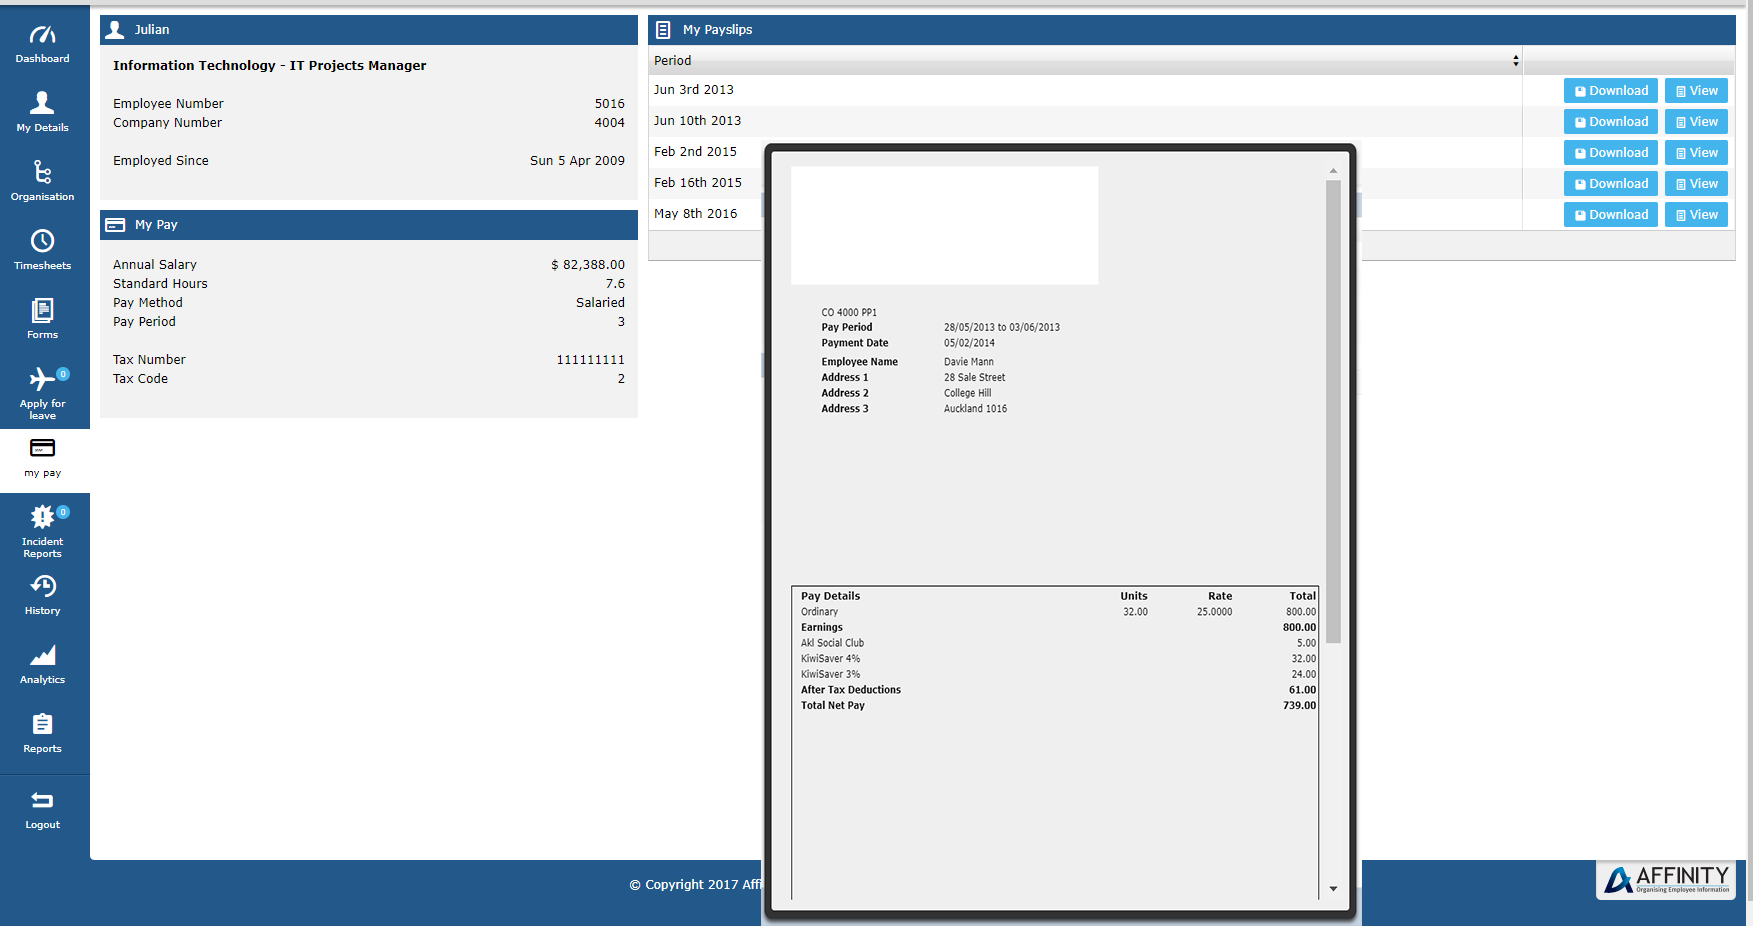Click the pay period dates in payslip
The image size is (1753, 926).
click(x=1002, y=328)
